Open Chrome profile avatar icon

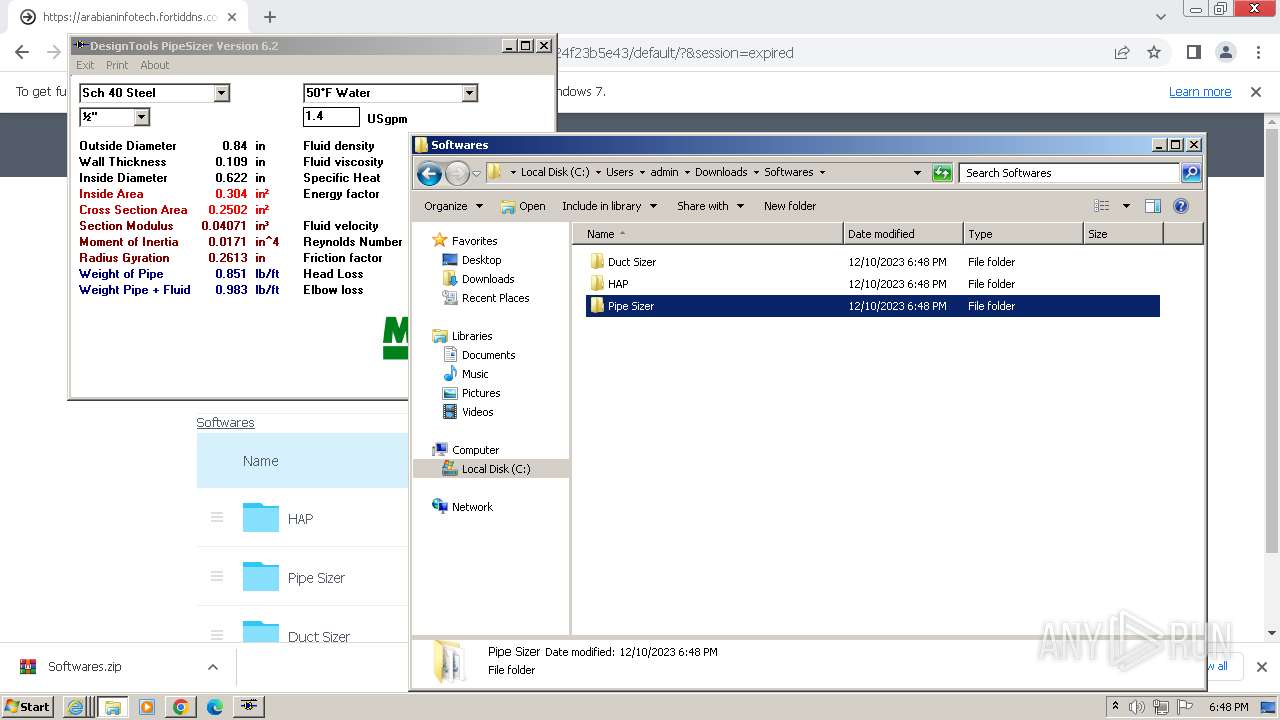[x=1225, y=53]
